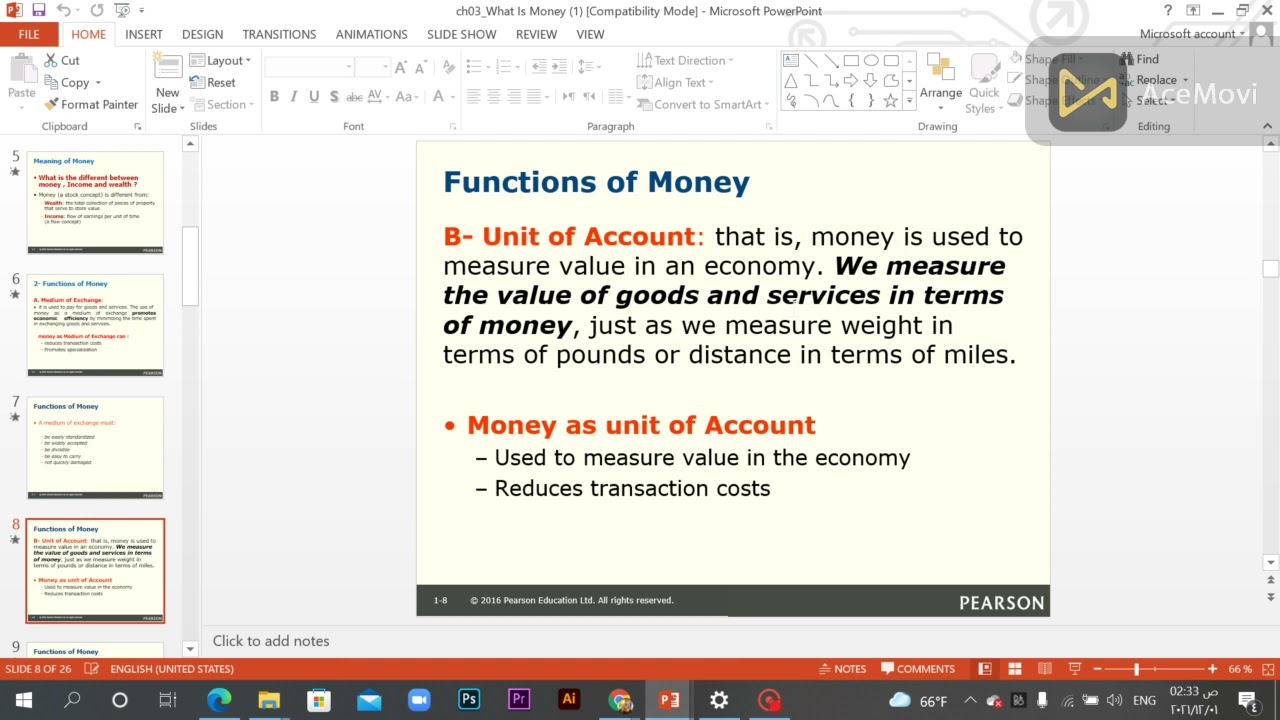Image resolution: width=1280 pixels, height=720 pixels.
Task: Switch to the DESIGN tab
Action: pos(202,34)
